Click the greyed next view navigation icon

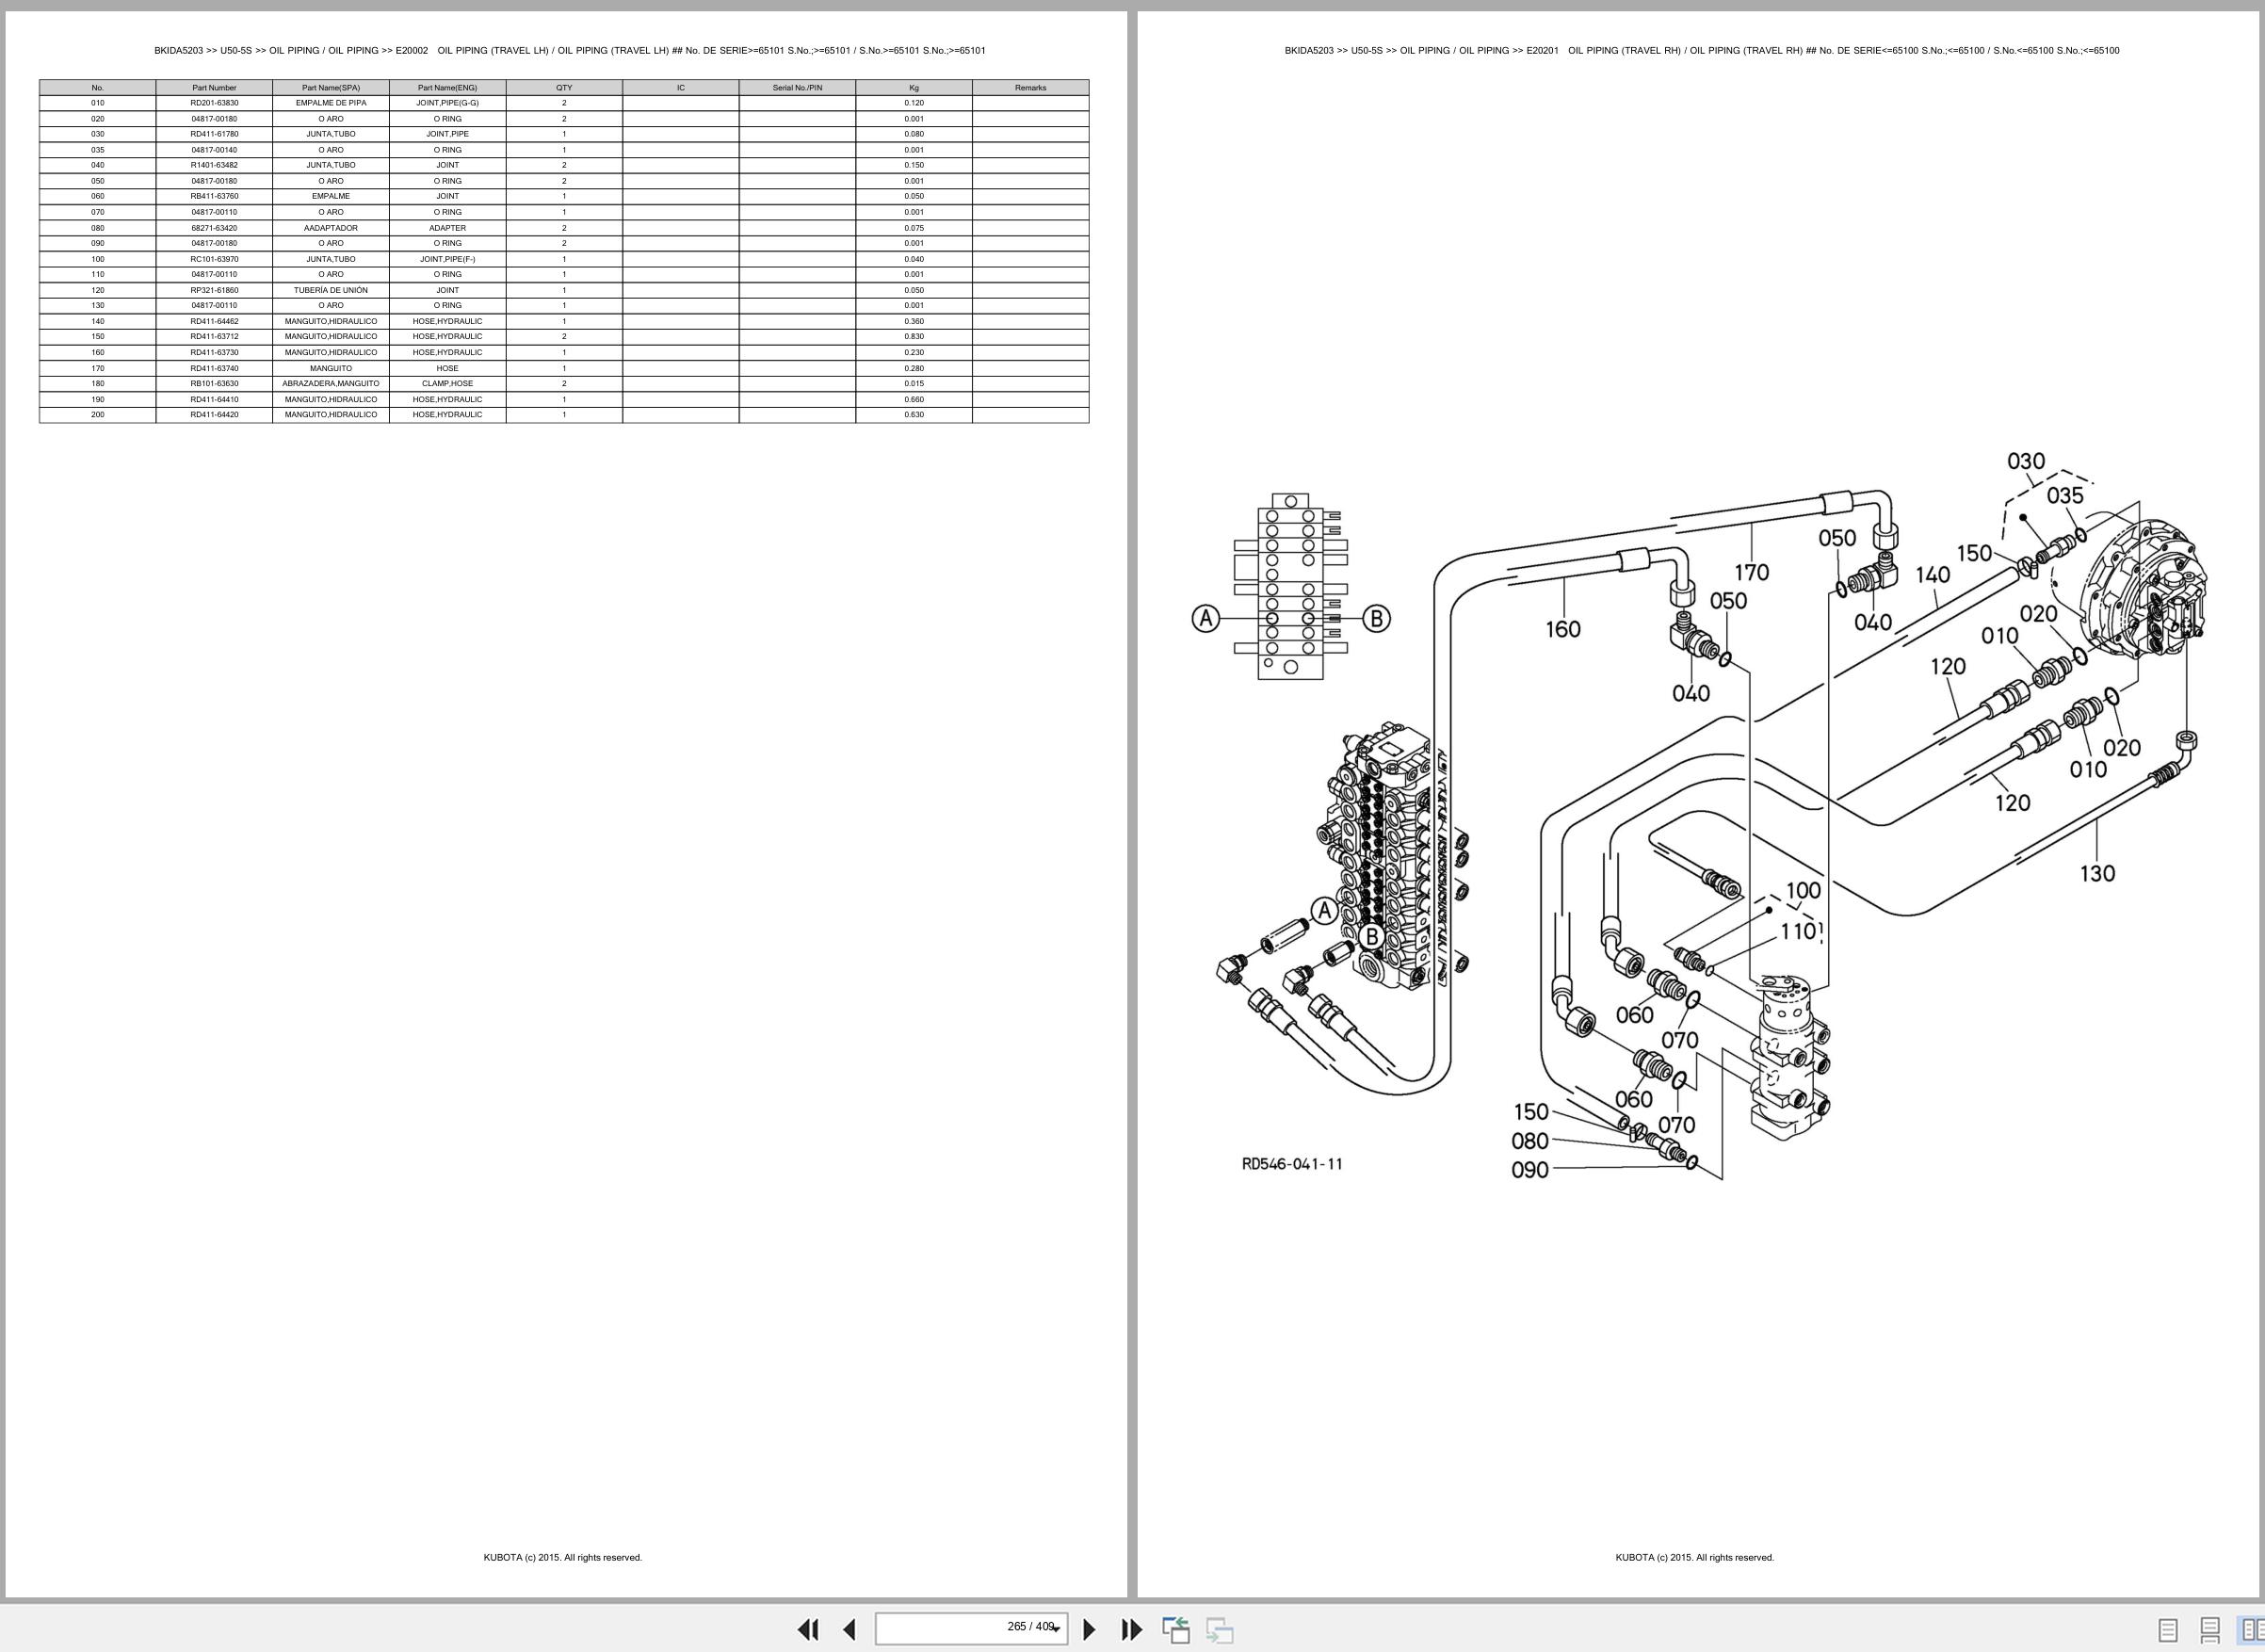(x=1219, y=1629)
